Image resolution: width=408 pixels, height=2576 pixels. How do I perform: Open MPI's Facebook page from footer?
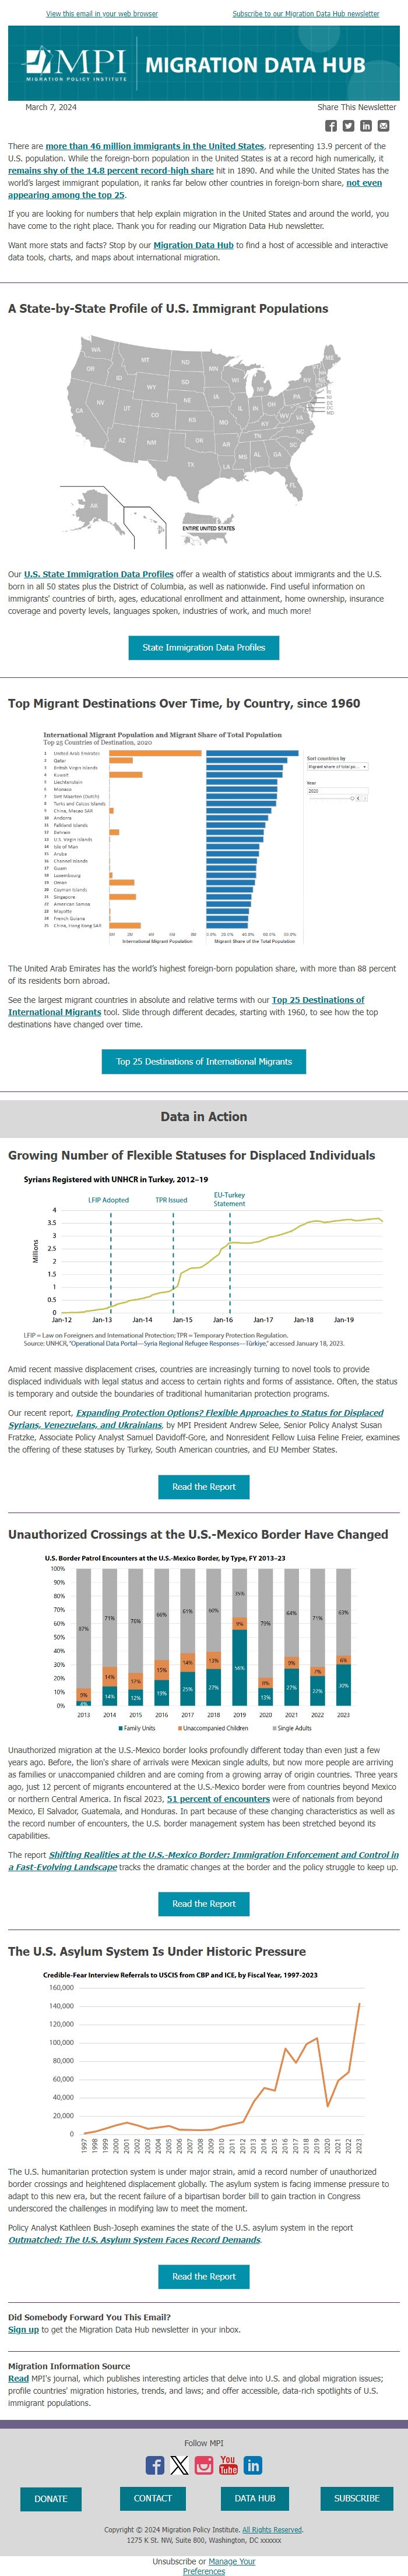pos(155,2465)
